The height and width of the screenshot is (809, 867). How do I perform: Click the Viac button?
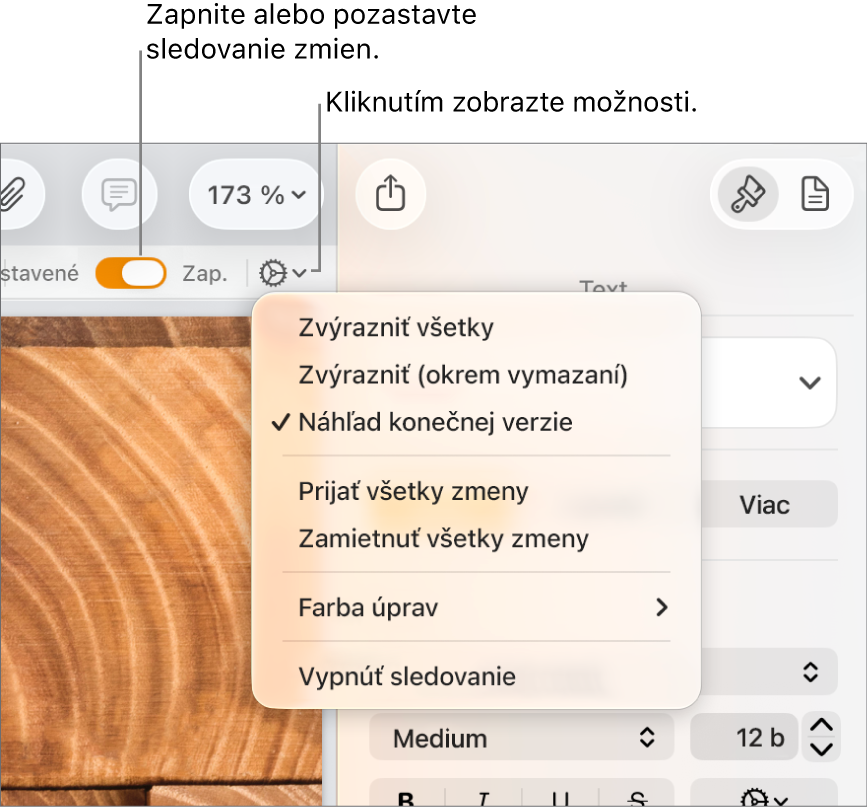coord(769,504)
